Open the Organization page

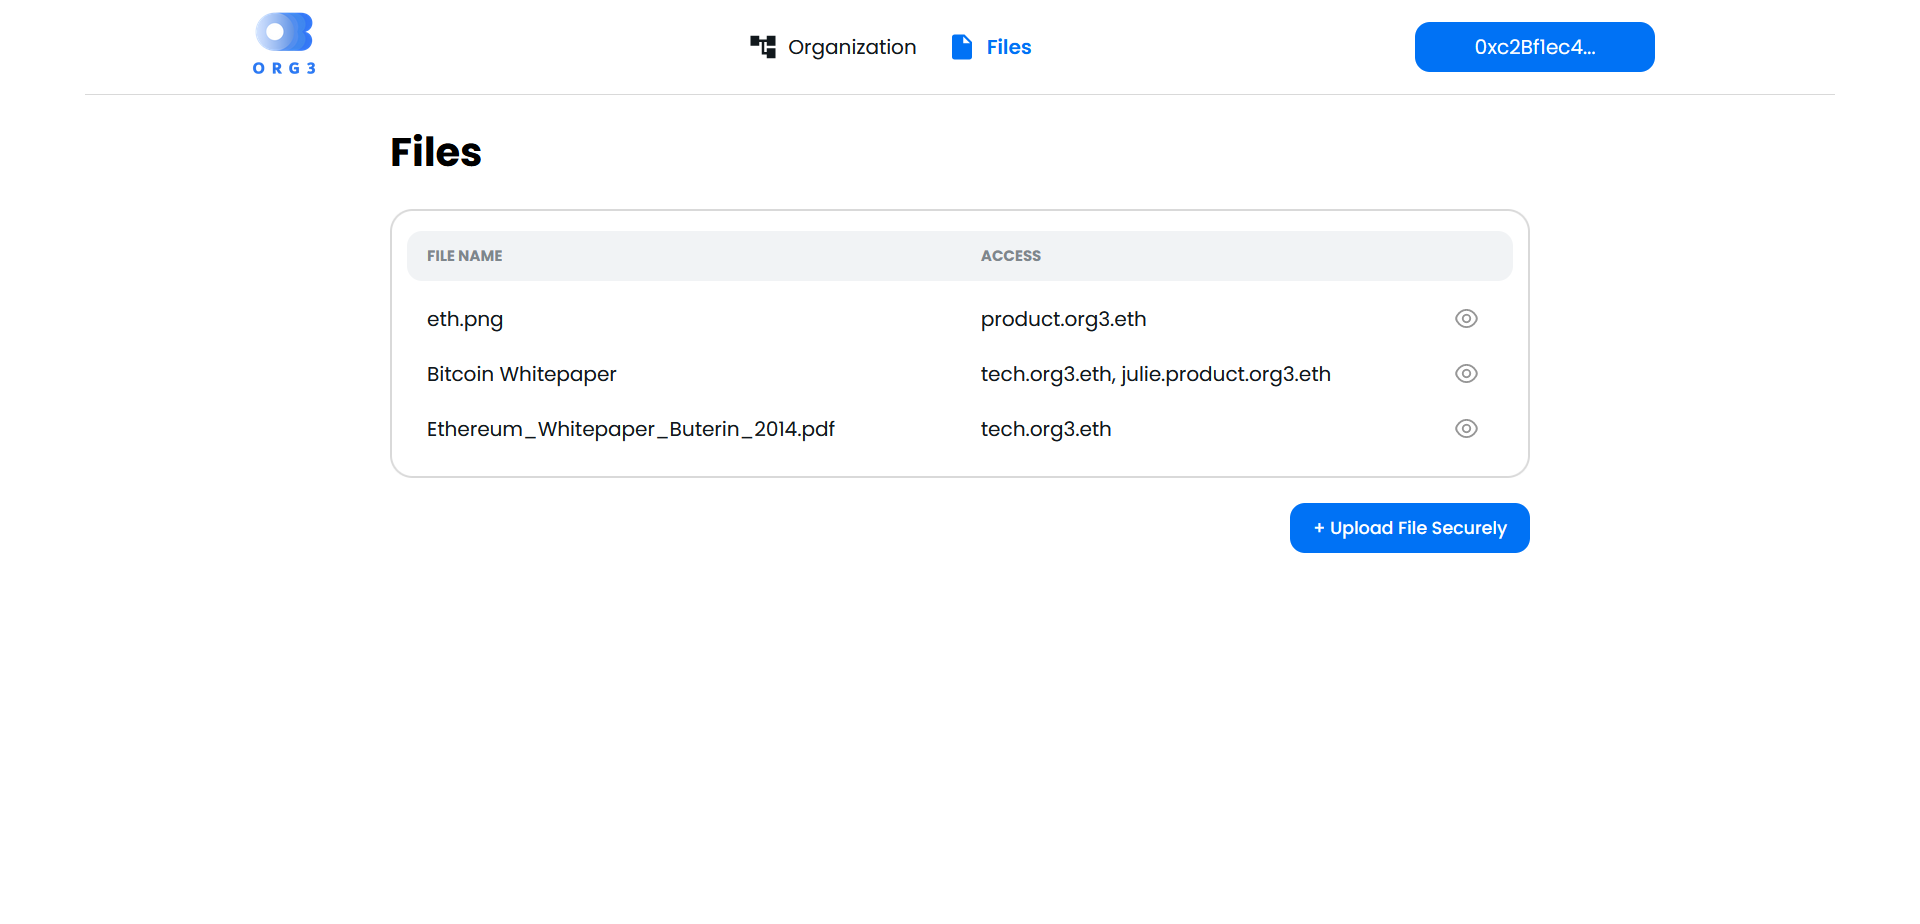(833, 47)
